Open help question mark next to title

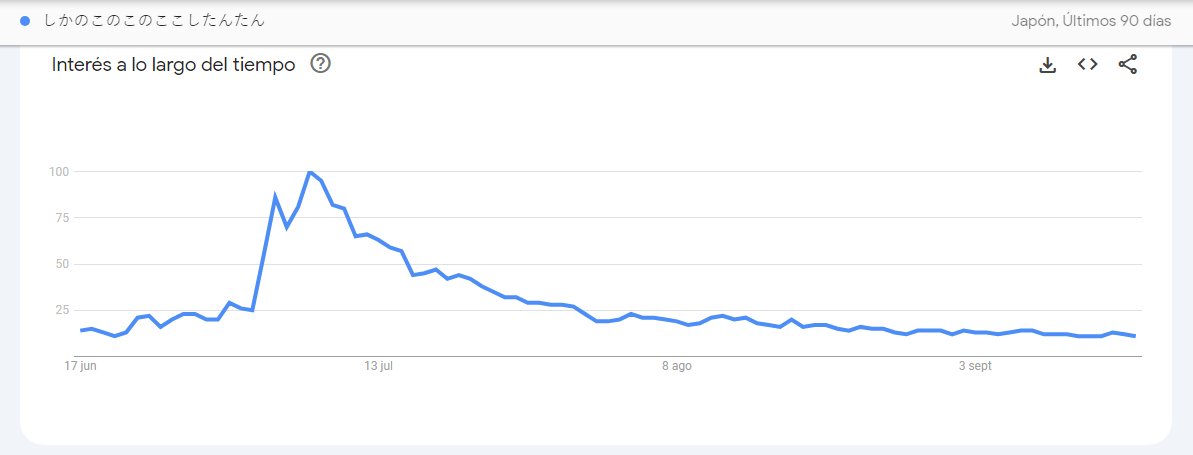(320, 64)
